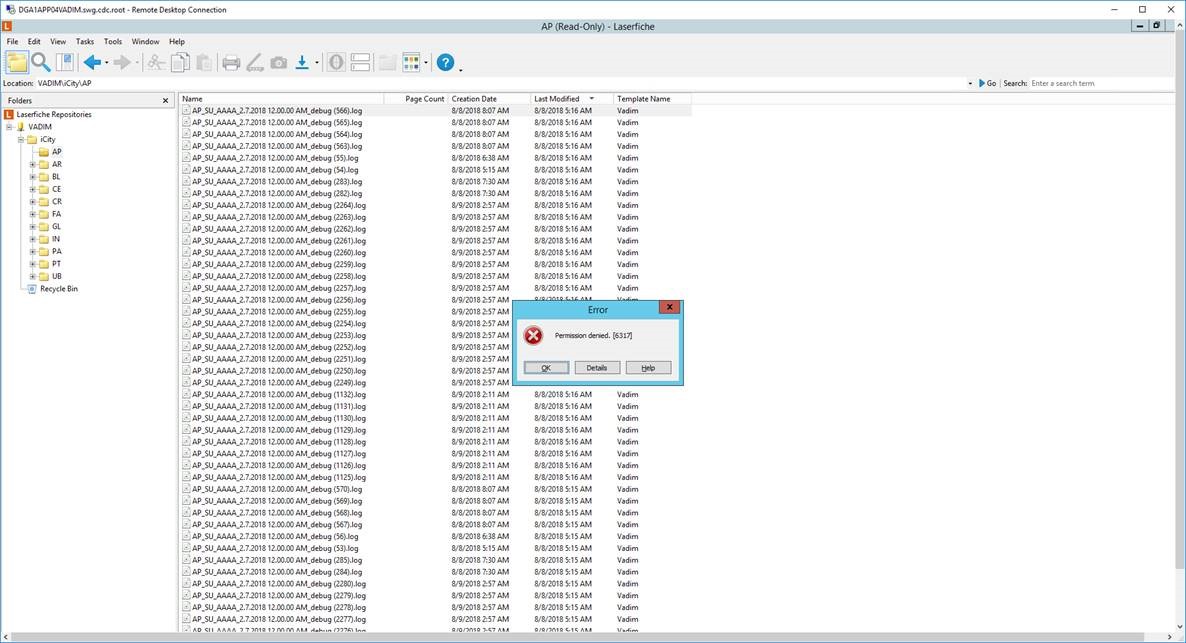Open the Location bar dropdown arrow
Screen dimensions: 1186x643
point(970,83)
